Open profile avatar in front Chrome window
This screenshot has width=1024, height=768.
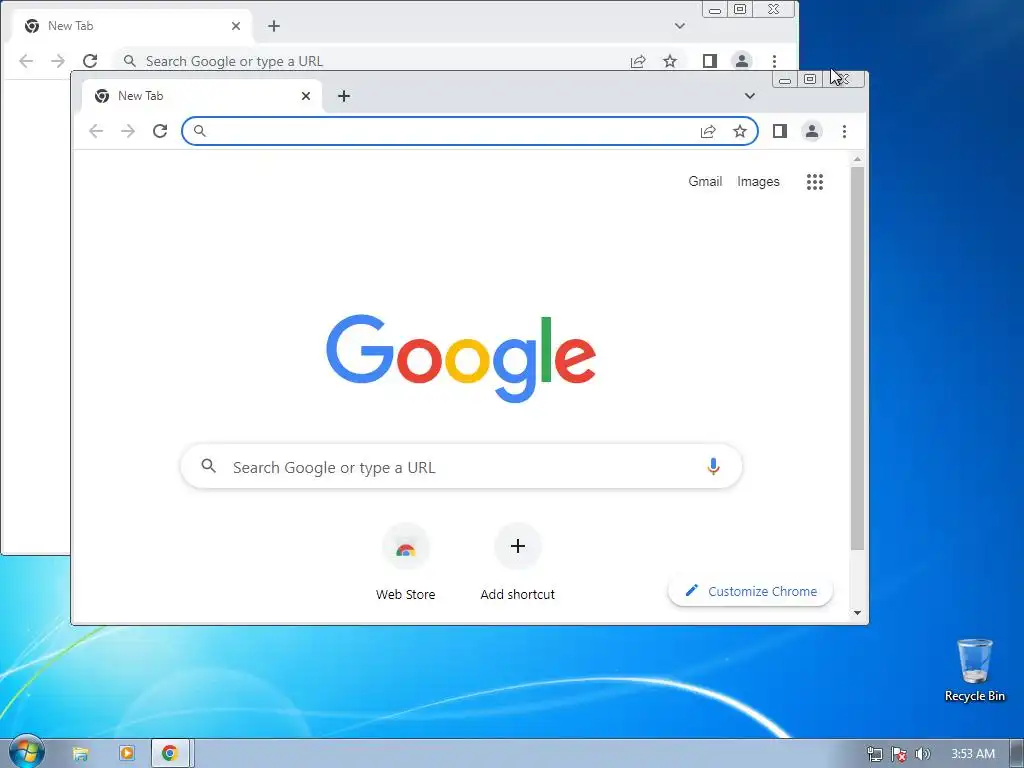click(x=812, y=131)
